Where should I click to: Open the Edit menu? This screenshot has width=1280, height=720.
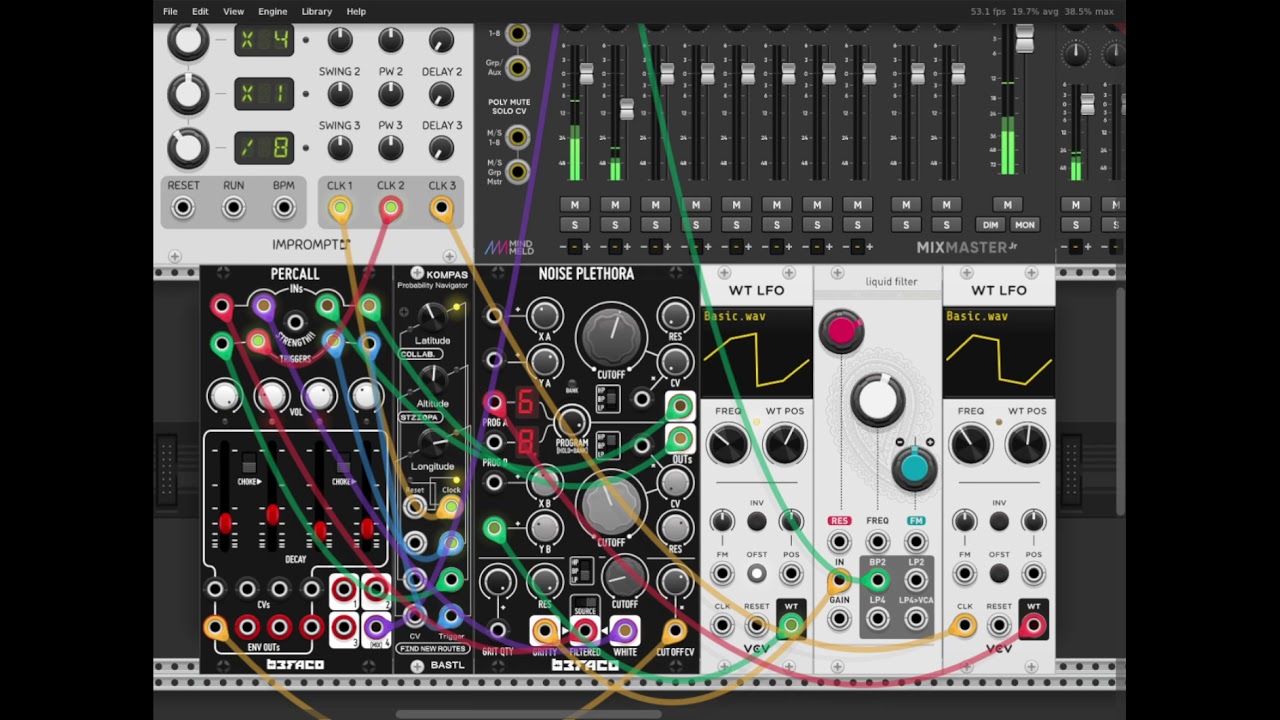pyautogui.click(x=200, y=11)
